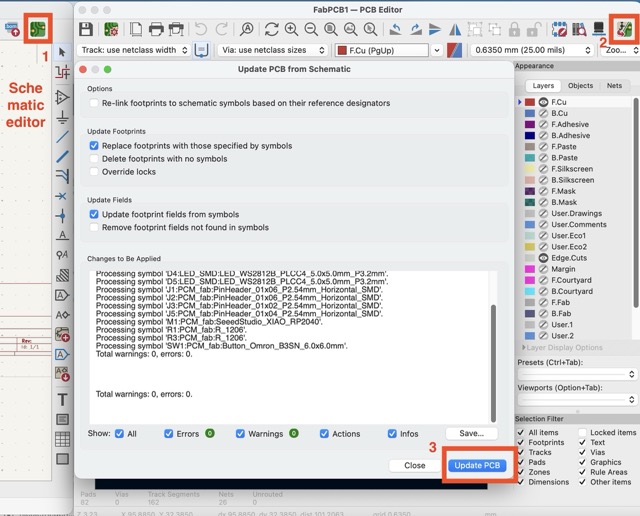Select the F.Silkscreen layer row
This screenshot has height=516, width=640.
[576, 169]
